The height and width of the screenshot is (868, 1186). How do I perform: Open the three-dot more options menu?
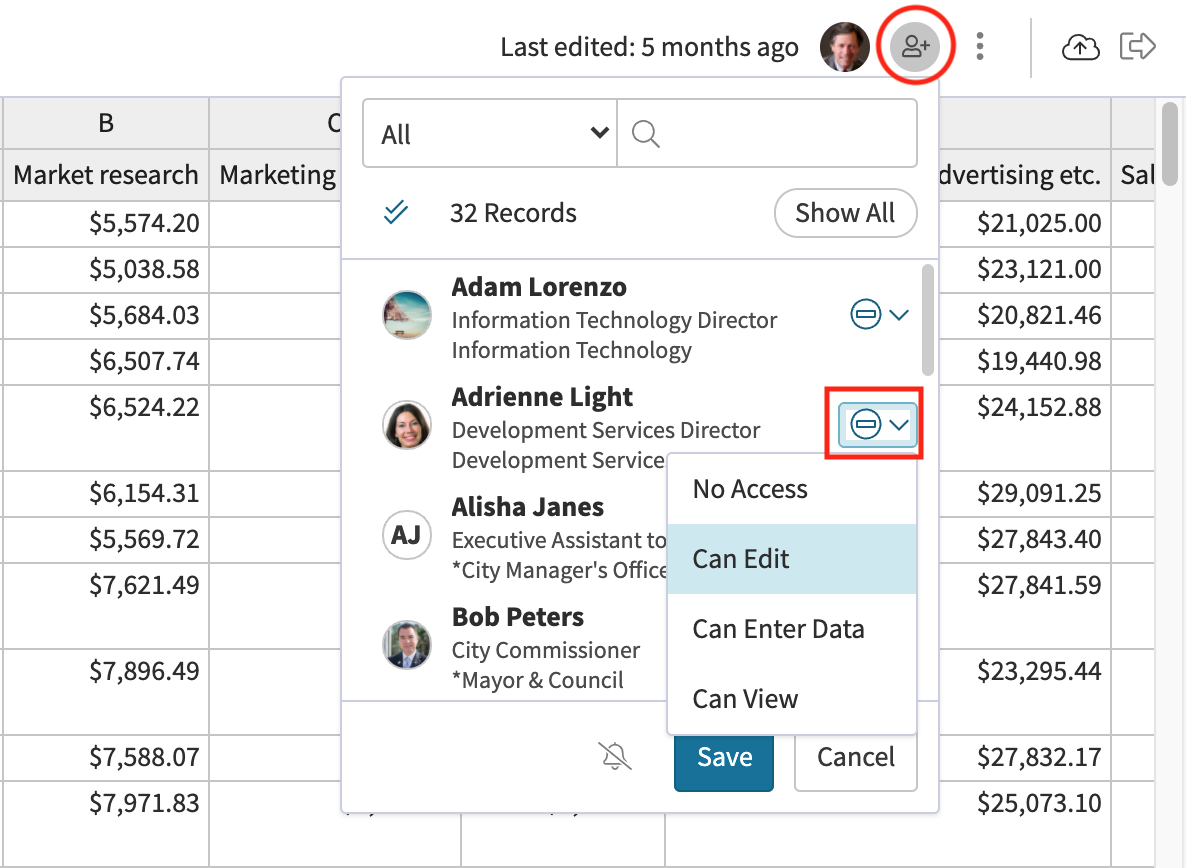point(980,46)
